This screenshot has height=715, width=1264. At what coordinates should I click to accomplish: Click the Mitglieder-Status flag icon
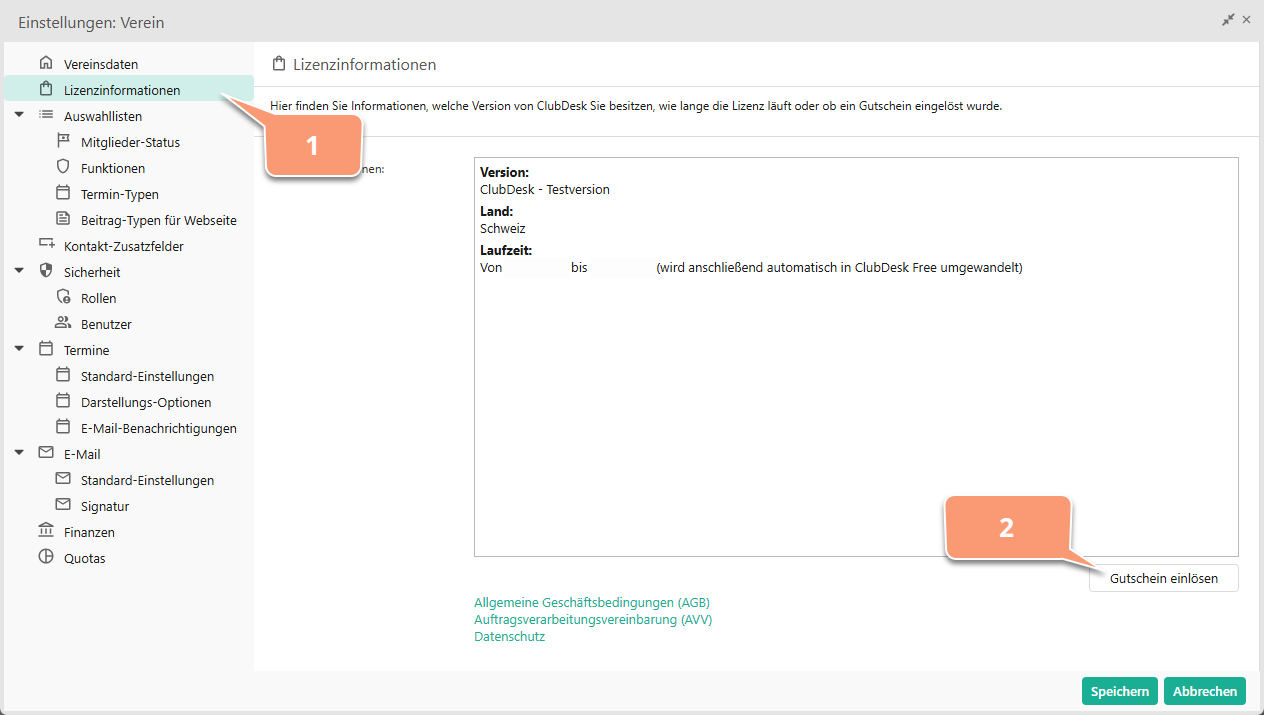[x=63, y=141]
